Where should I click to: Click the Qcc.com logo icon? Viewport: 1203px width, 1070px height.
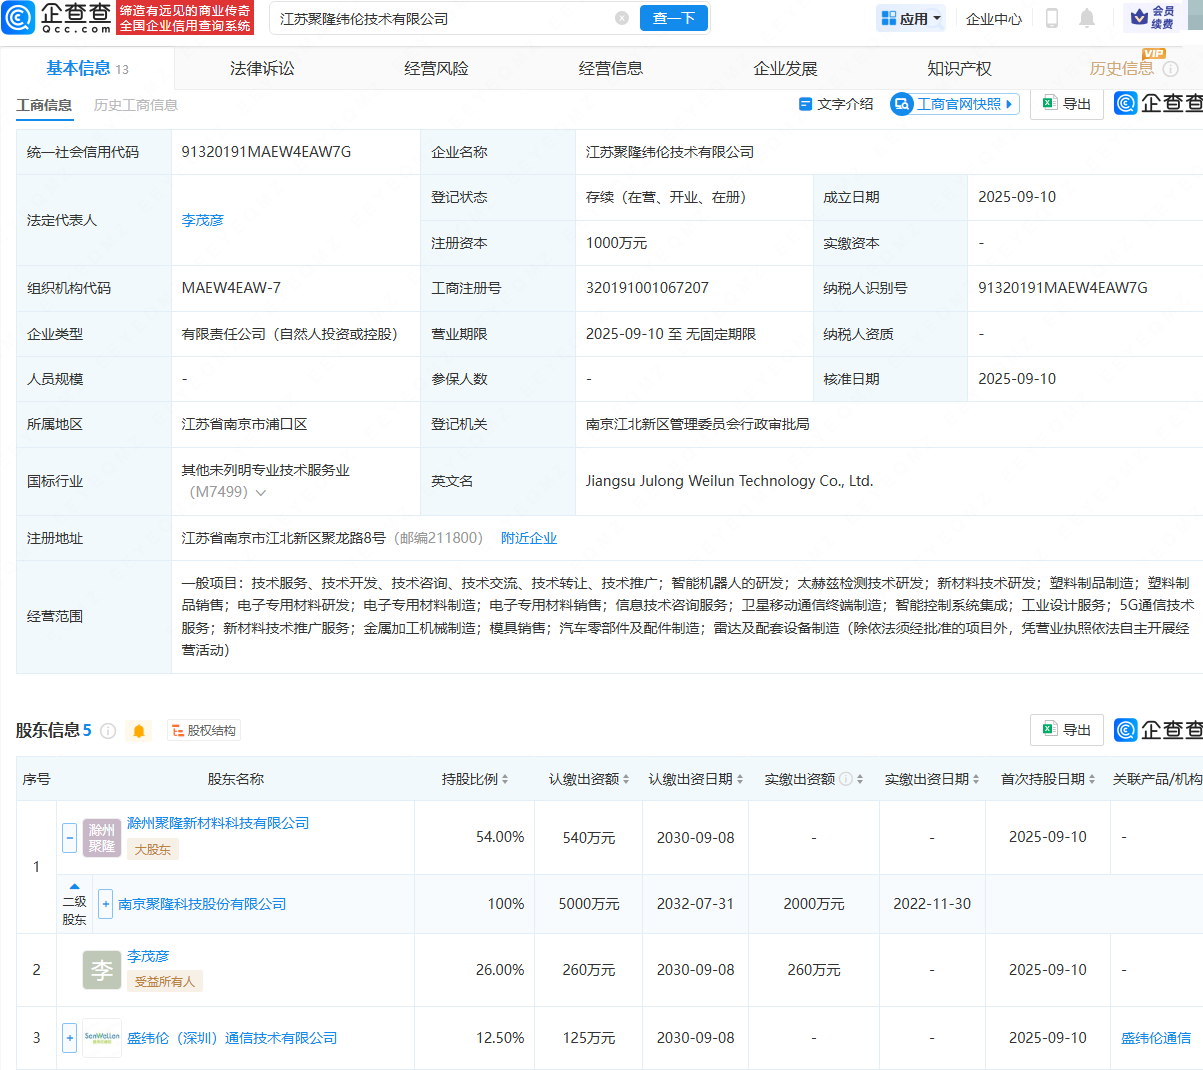point(19,18)
